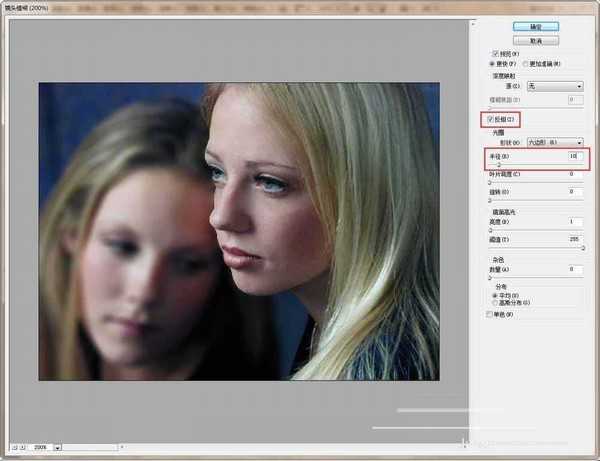
Task: Open the iris 形状 shape dropdown
Action: click(555, 142)
